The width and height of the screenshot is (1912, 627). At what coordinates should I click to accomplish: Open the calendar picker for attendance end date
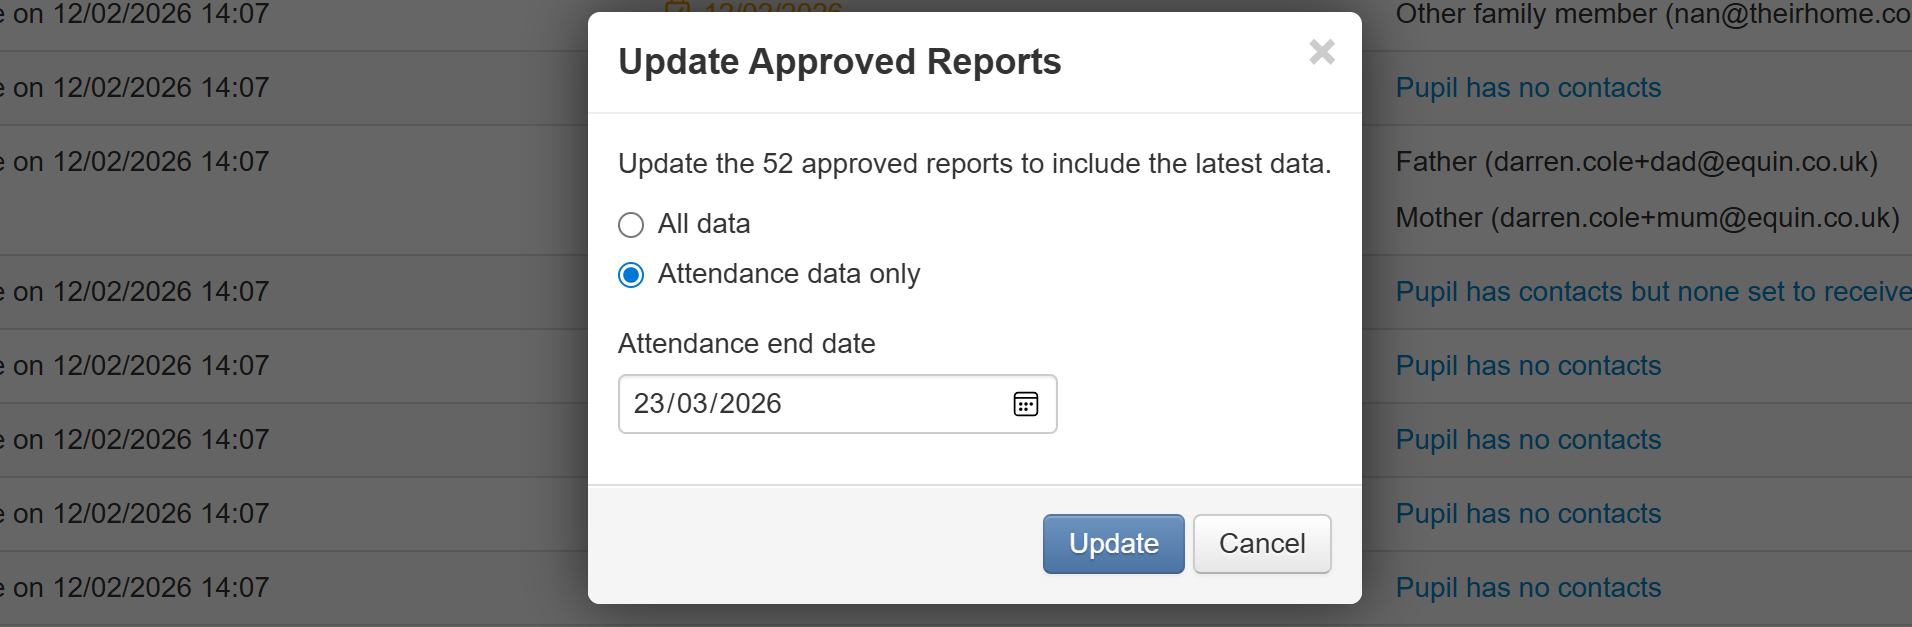(x=1025, y=404)
